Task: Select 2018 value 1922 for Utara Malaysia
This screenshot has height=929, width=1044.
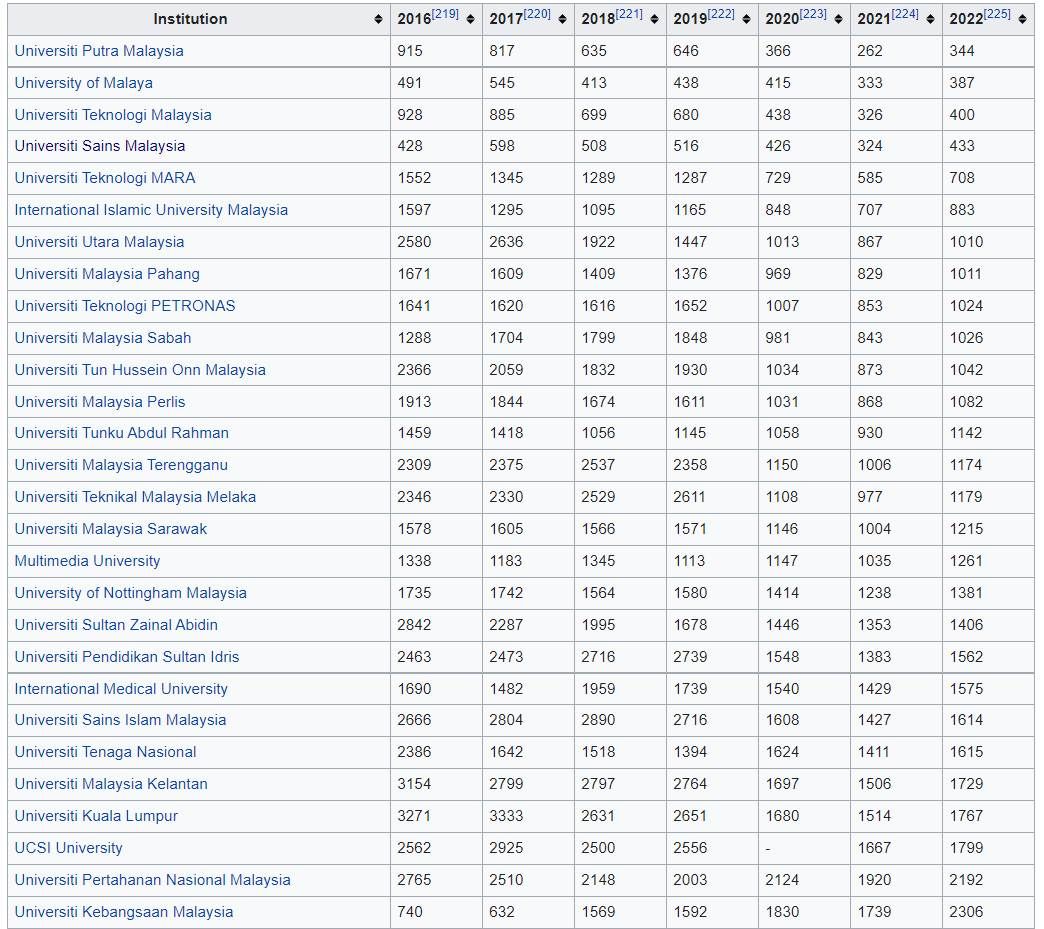Action: click(x=598, y=242)
